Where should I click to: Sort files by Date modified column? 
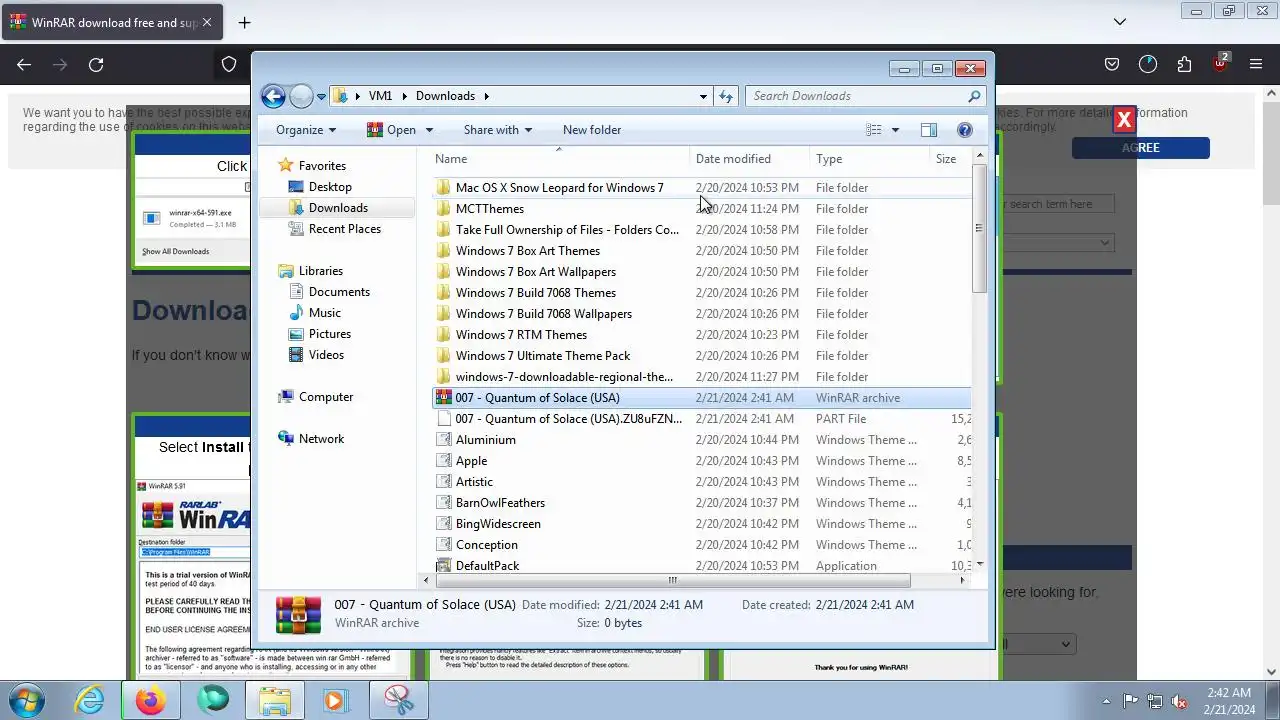pos(750,159)
